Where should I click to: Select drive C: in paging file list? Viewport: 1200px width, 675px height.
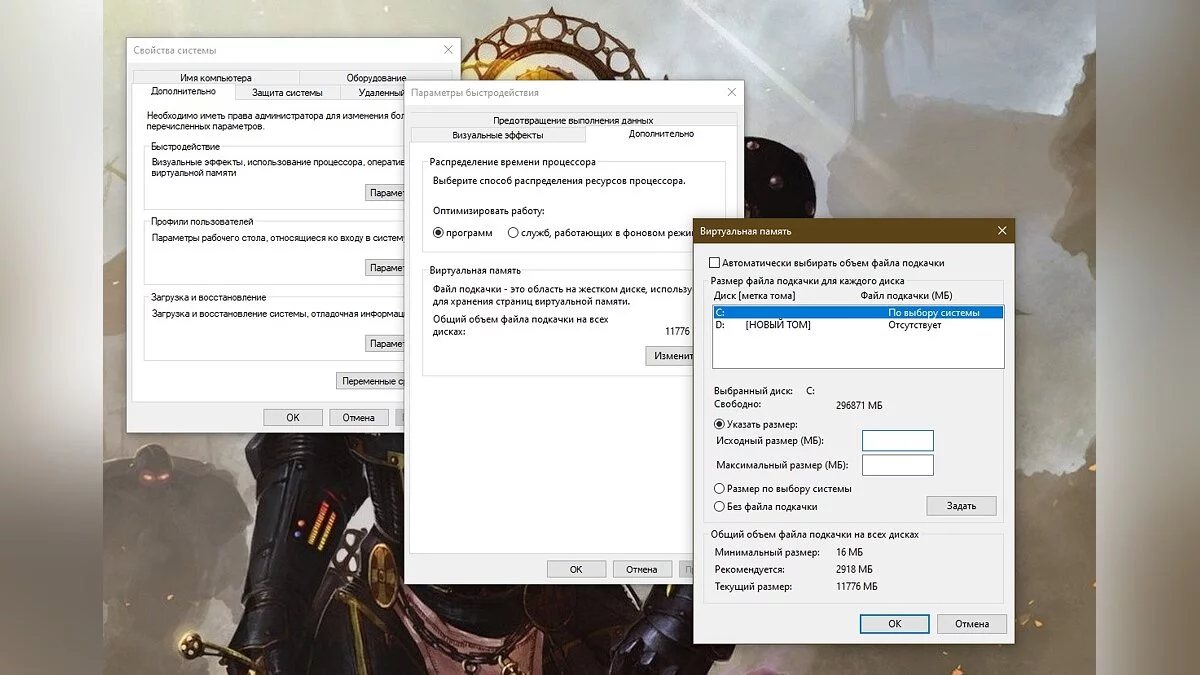[857, 313]
